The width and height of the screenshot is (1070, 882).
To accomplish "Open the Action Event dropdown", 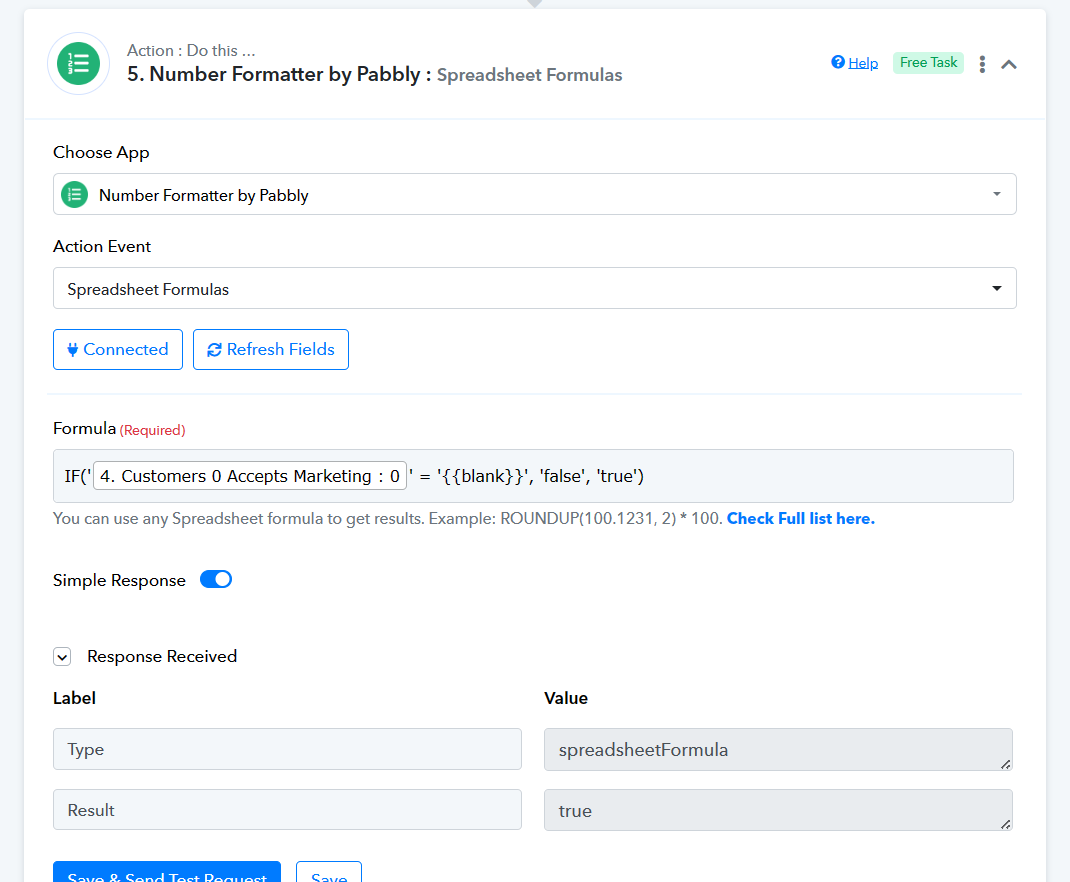I will [x=534, y=288].
